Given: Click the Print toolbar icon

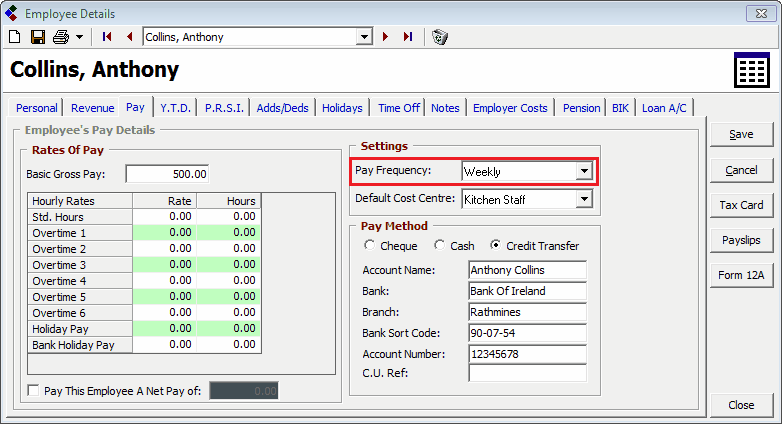Looking at the screenshot, I should 61,37.
